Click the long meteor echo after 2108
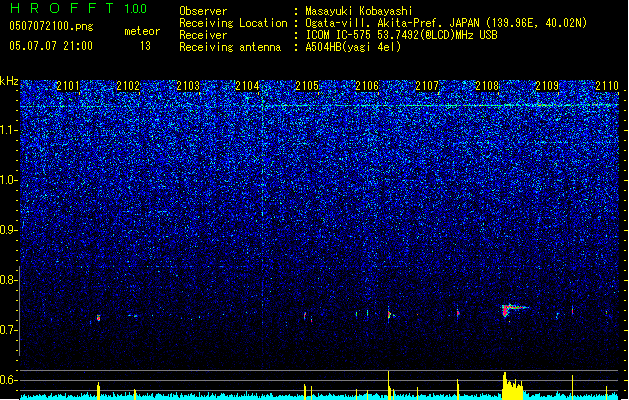Screen dimensions: 629x400 tap(514, 309)
